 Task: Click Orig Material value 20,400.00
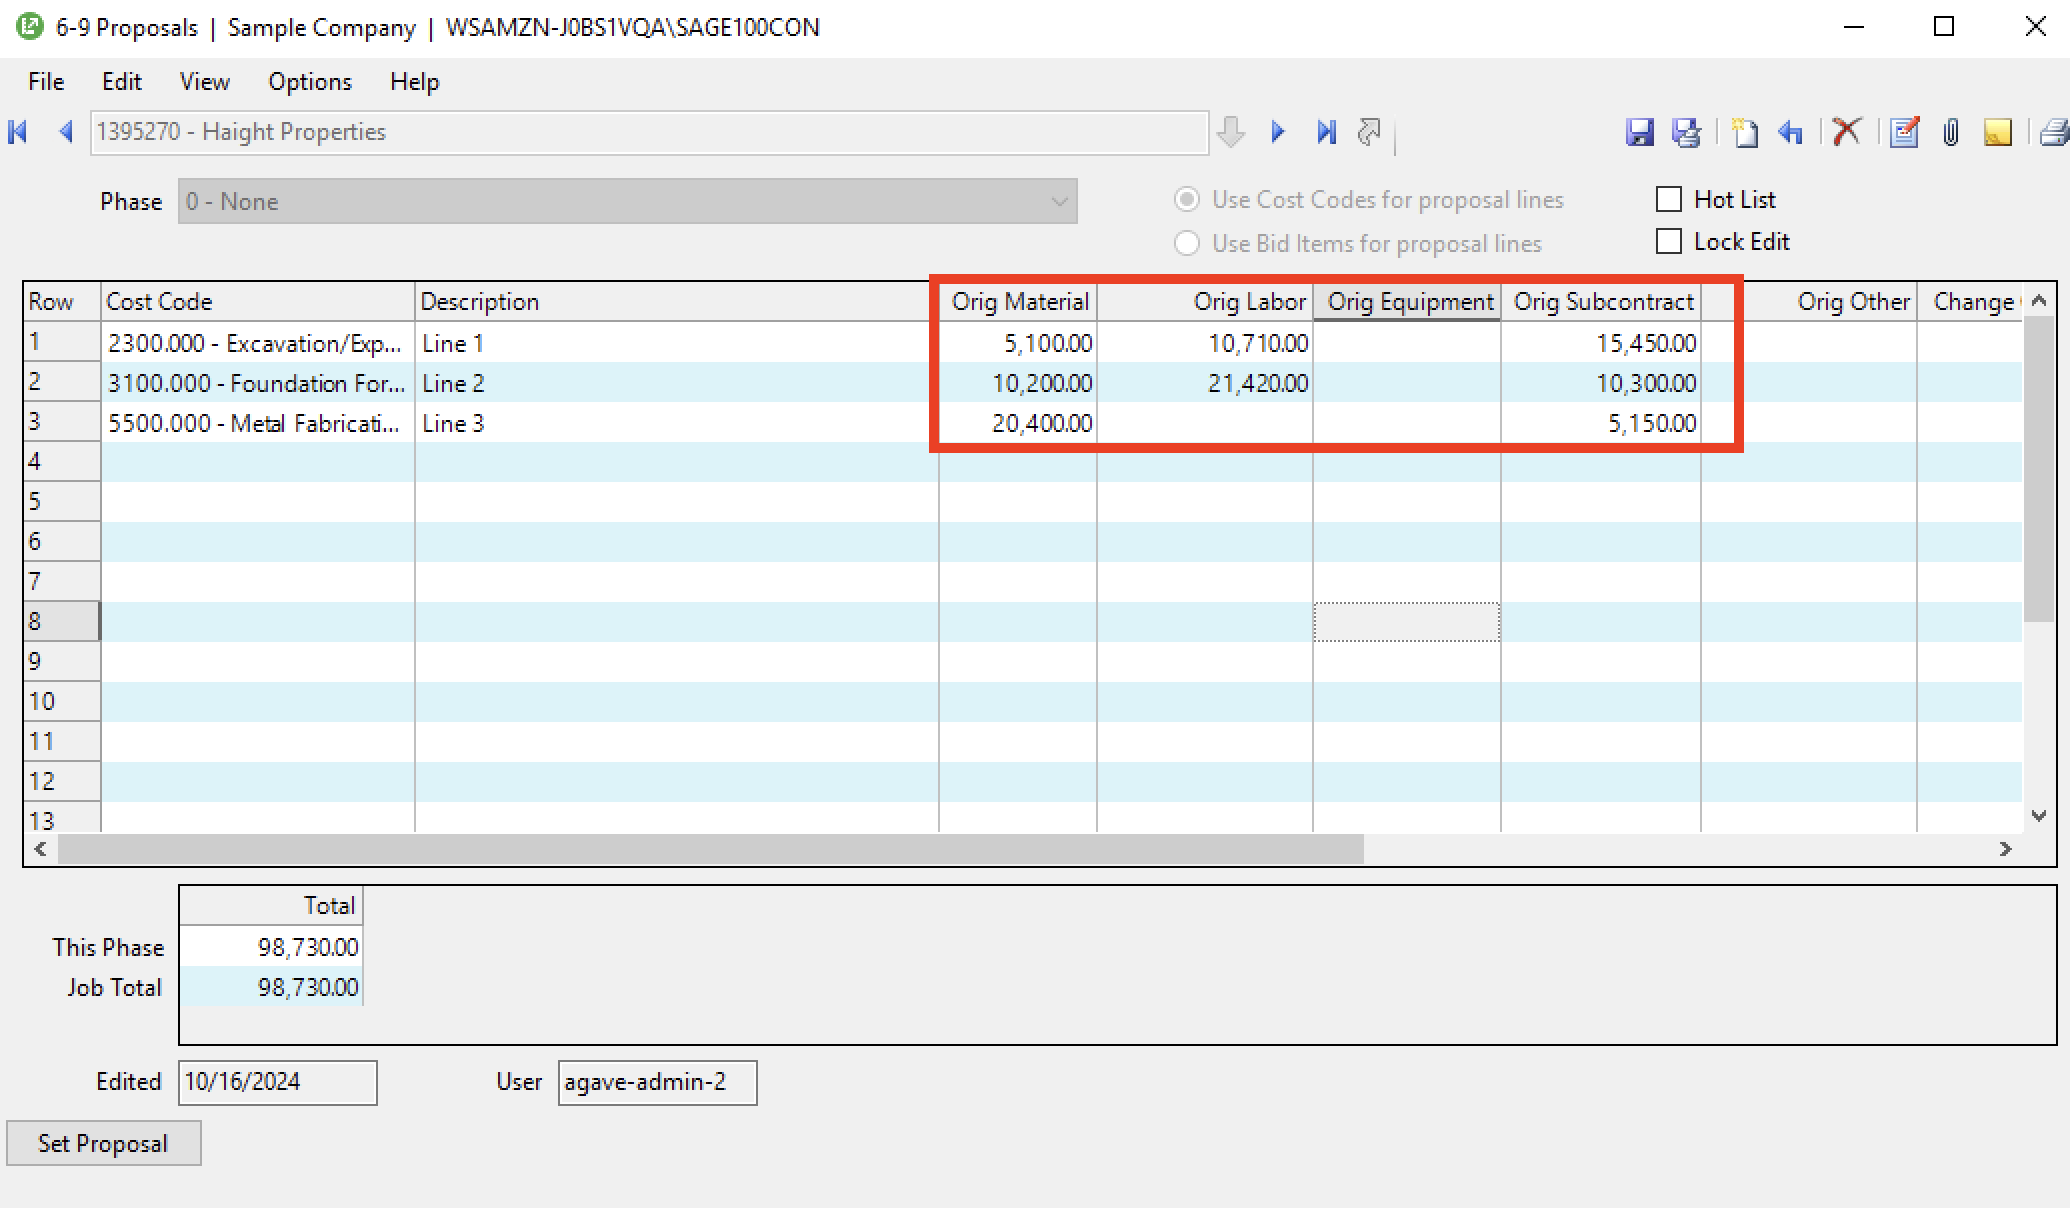1018,423
